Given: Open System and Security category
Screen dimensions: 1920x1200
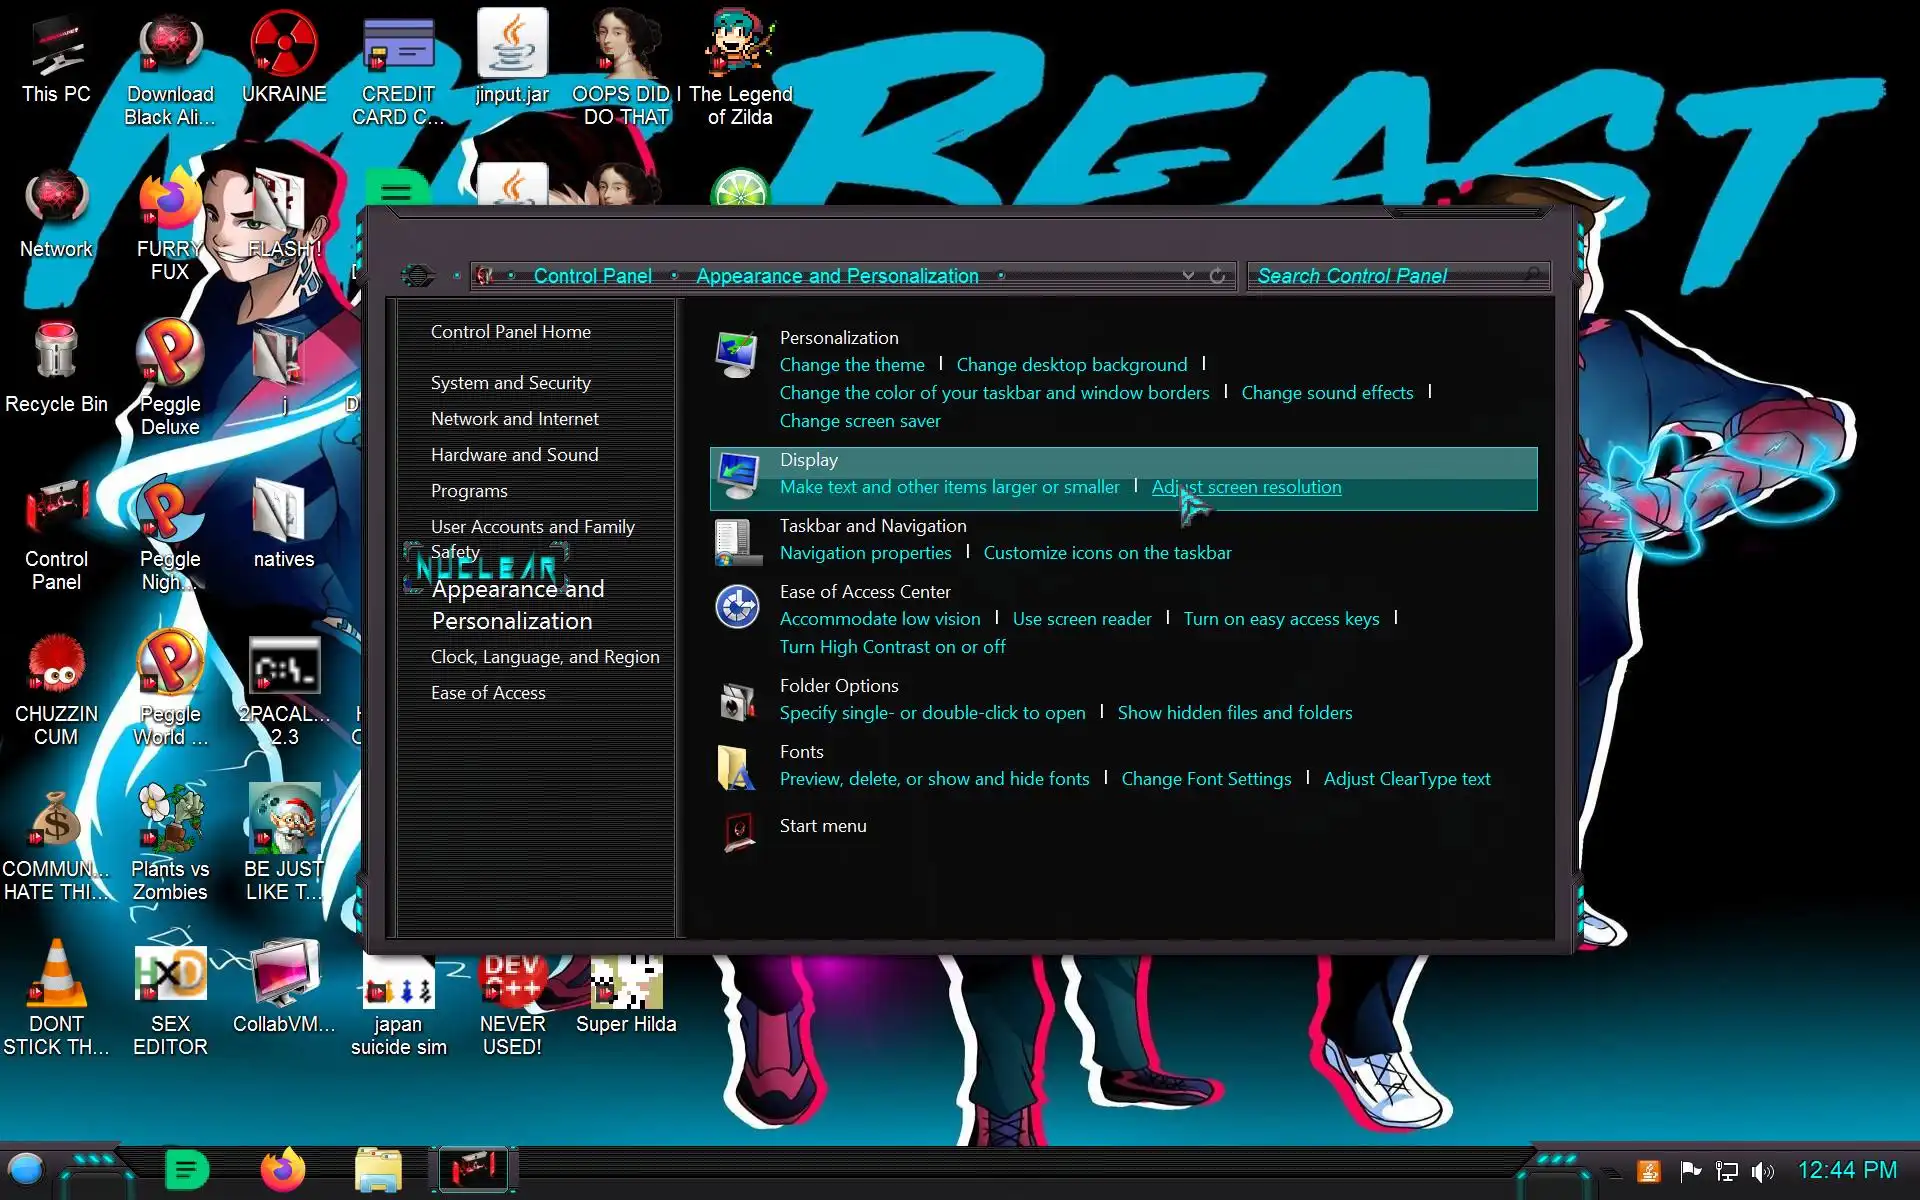Looking at the screenshot, I should pos(510,383).
